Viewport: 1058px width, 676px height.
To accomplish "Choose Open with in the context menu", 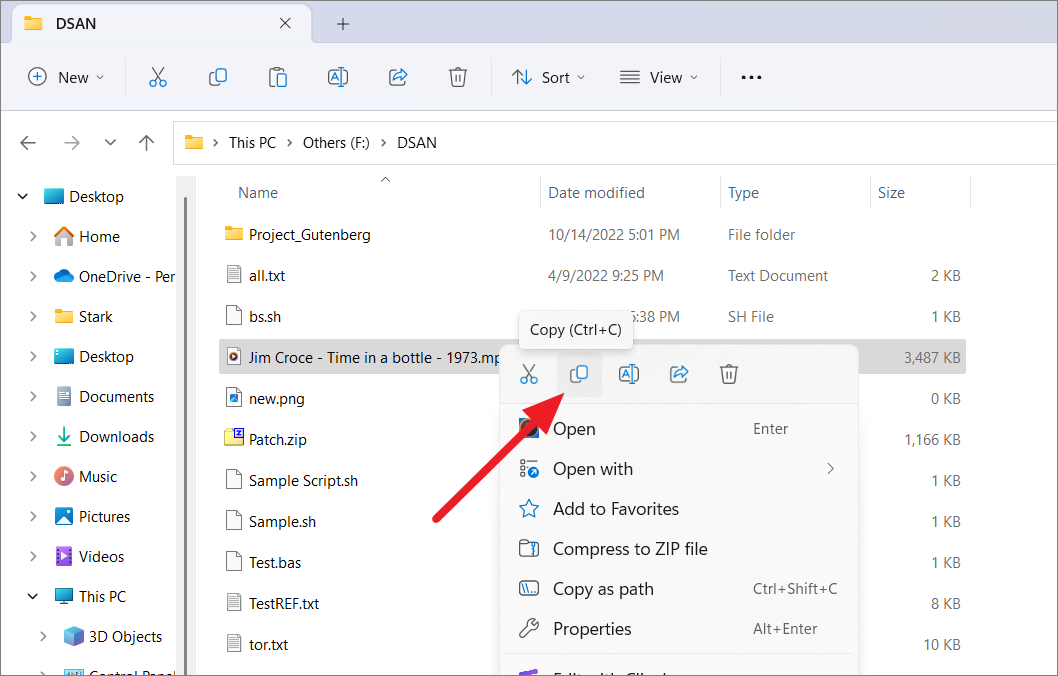I will coord(679,469).
